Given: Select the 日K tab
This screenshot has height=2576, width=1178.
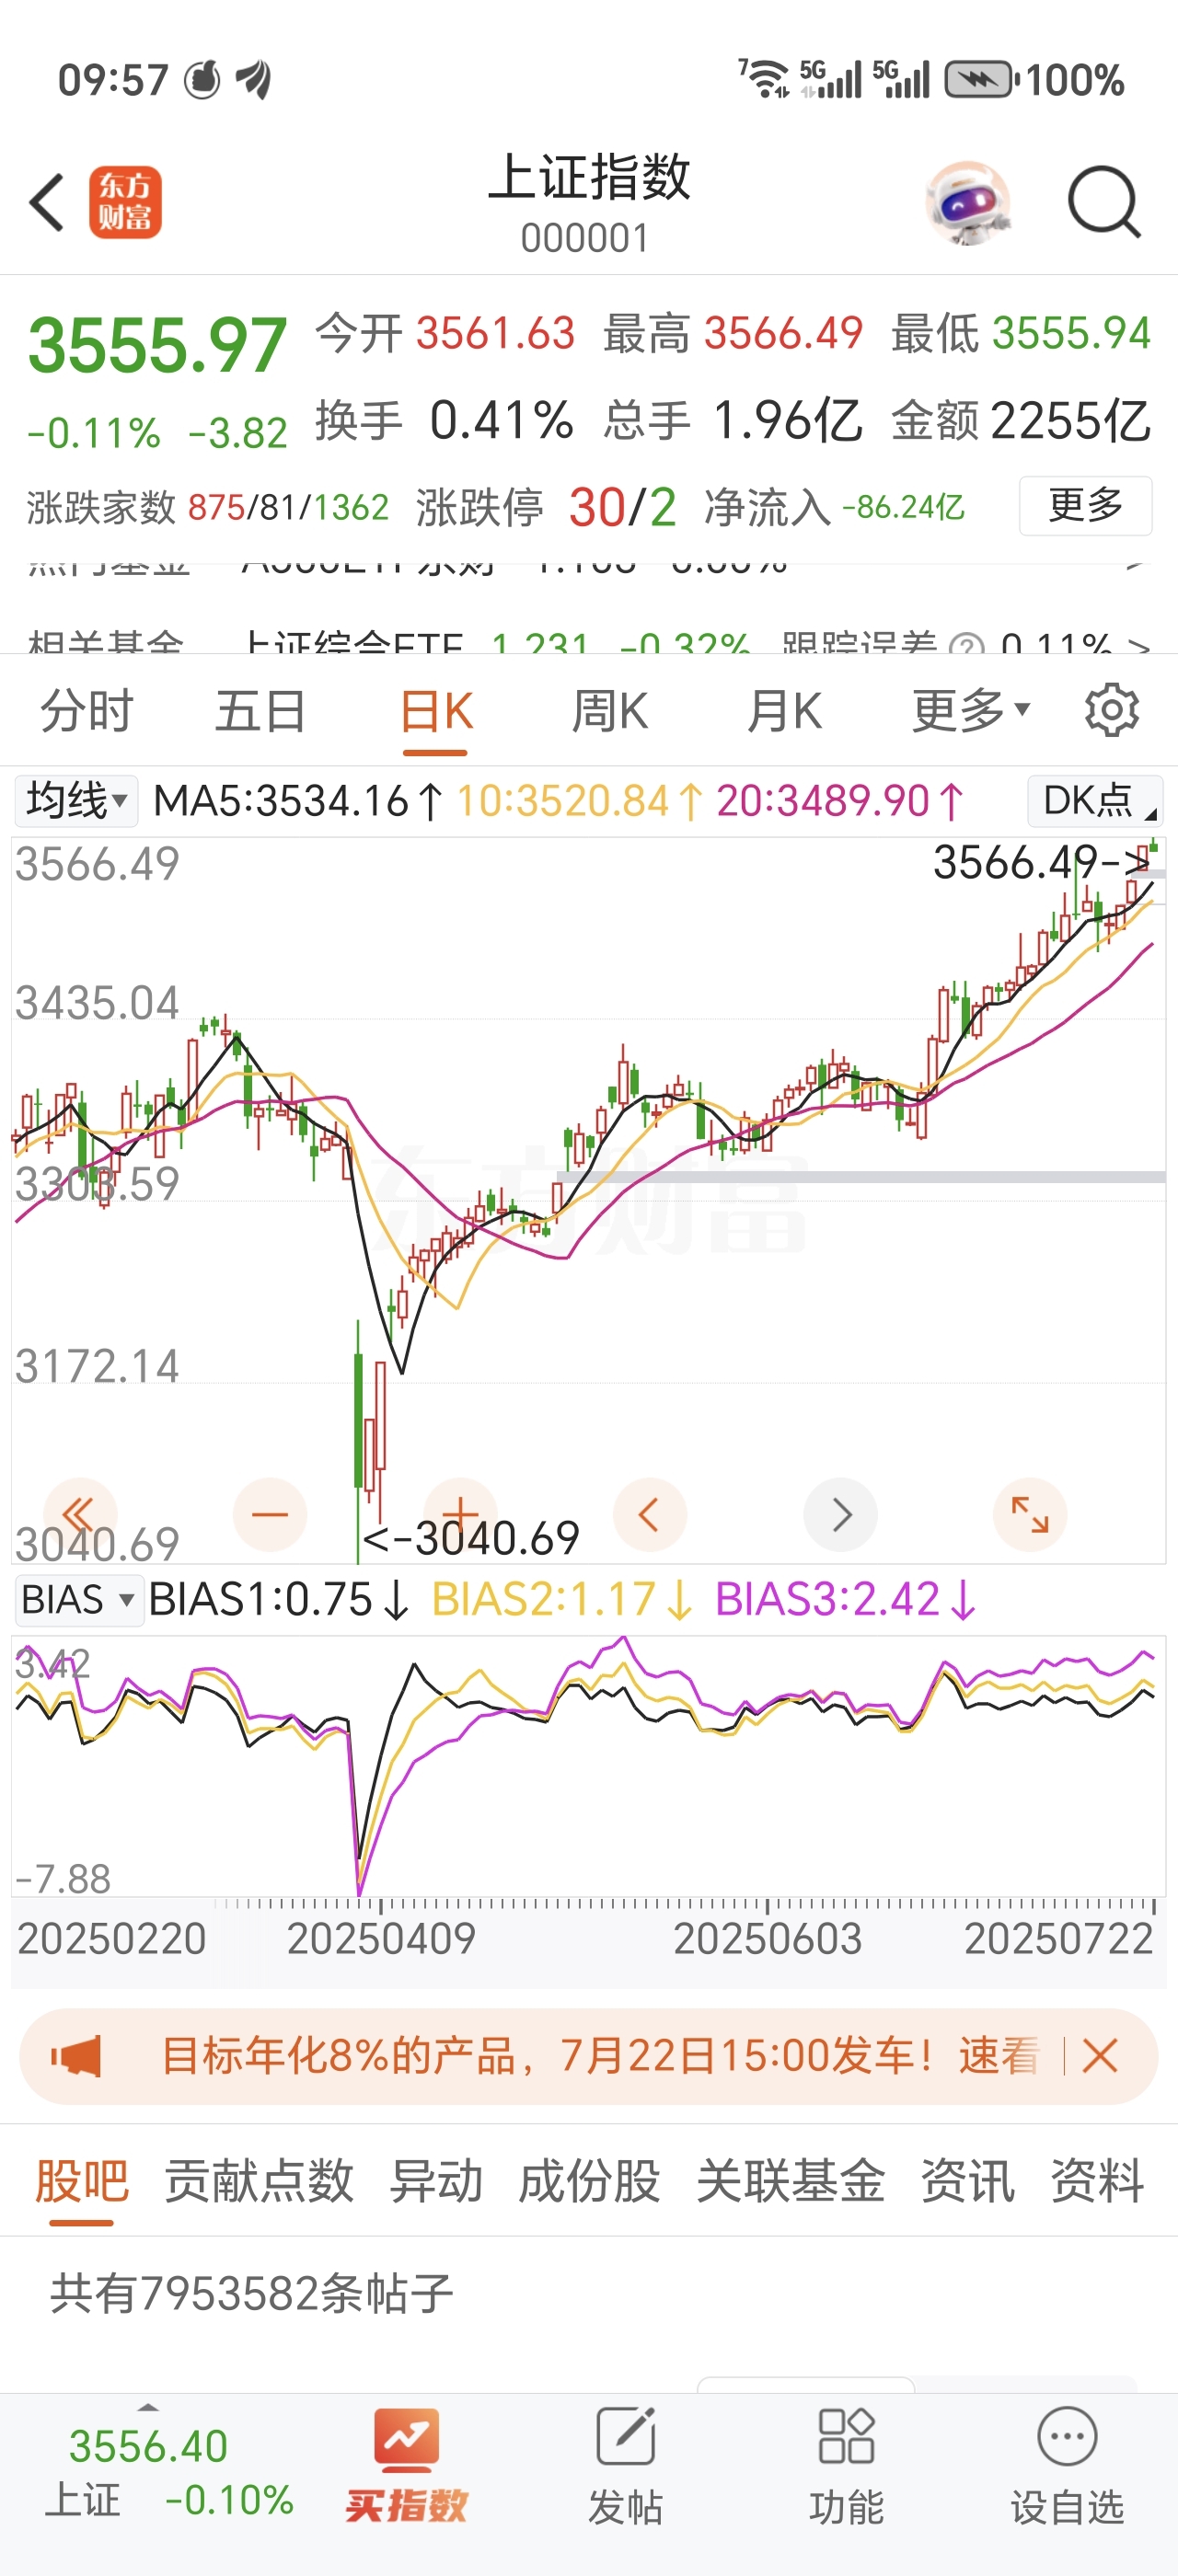Looking at the screenshot, I should [x=436, y=711].
